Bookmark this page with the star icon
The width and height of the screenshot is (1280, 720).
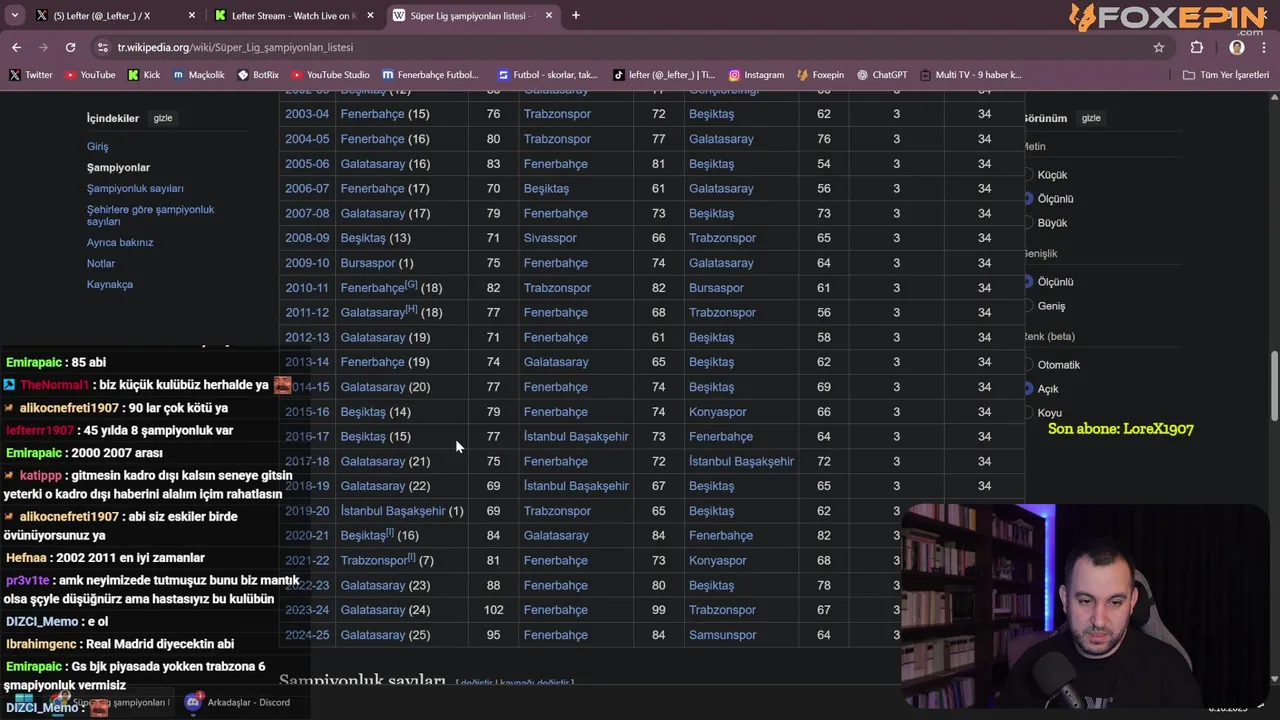[1159, 47]
